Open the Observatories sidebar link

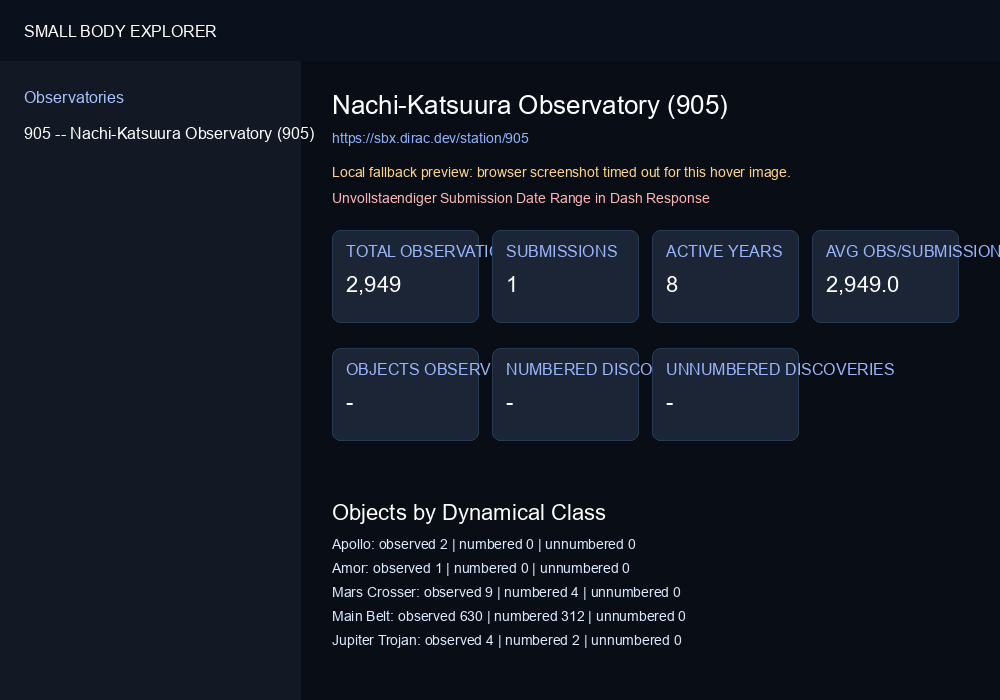[x=74, y=98]
